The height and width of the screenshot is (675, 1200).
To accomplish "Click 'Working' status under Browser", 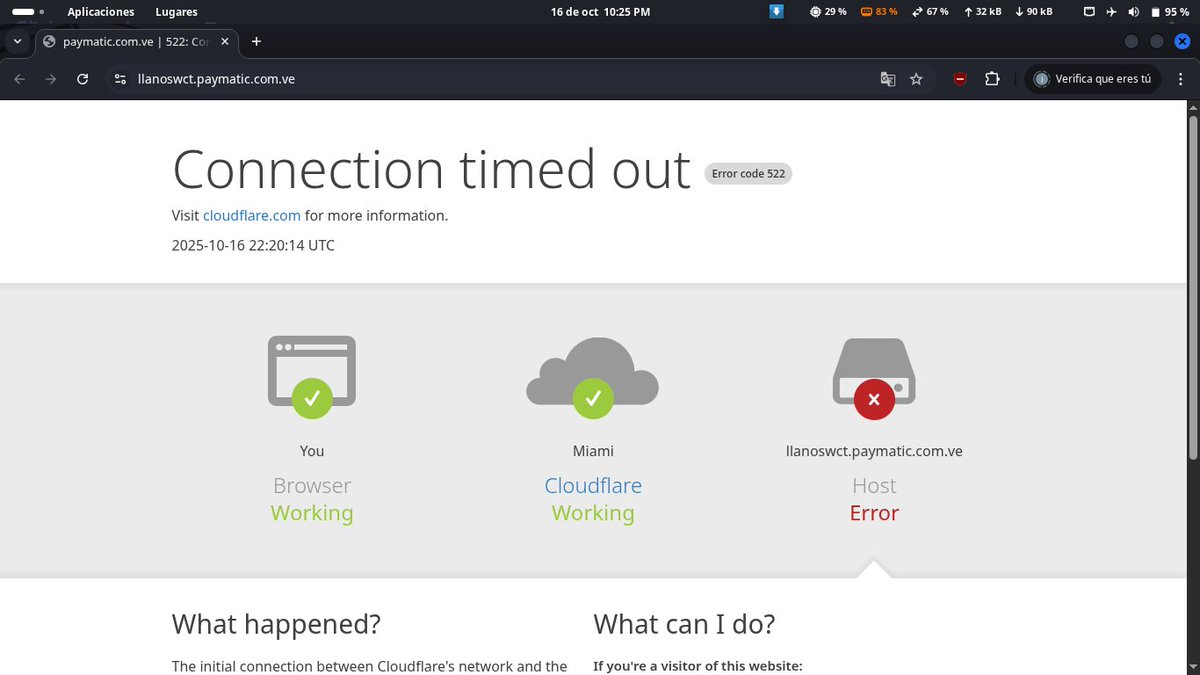I will 312,513.
